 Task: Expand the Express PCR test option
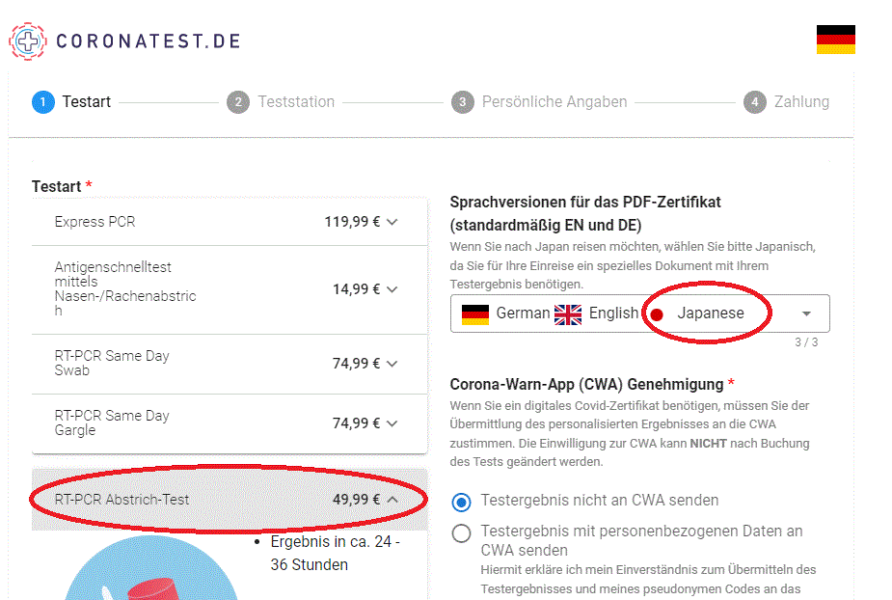(x=392, y=222)
